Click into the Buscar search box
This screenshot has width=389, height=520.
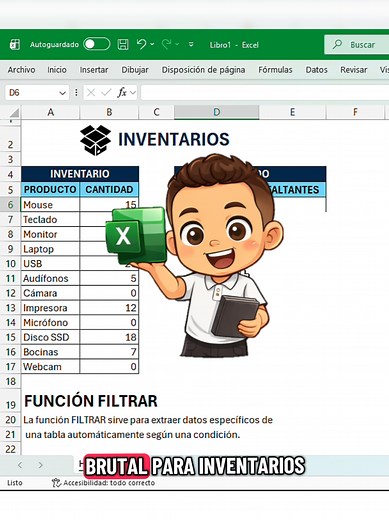click(x=357, y=44)
